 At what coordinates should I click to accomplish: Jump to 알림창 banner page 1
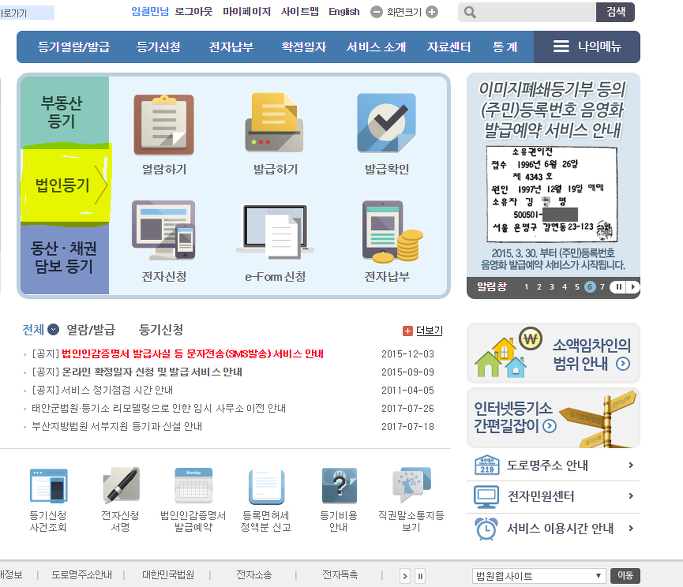(526, 287)
